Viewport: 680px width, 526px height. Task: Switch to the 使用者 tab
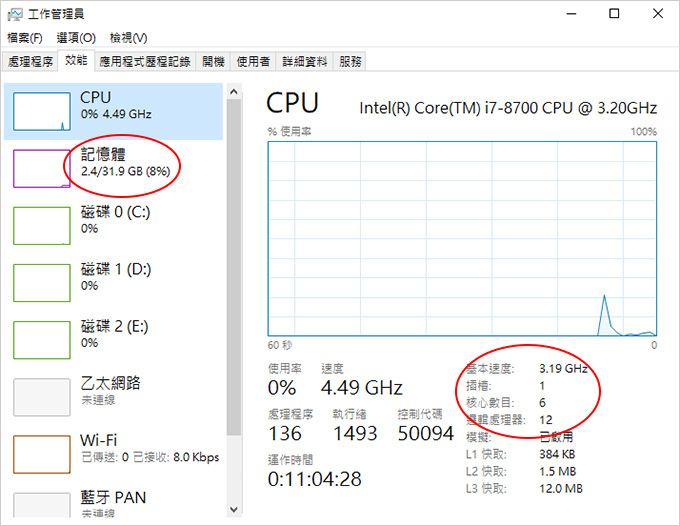click(253, 62)
